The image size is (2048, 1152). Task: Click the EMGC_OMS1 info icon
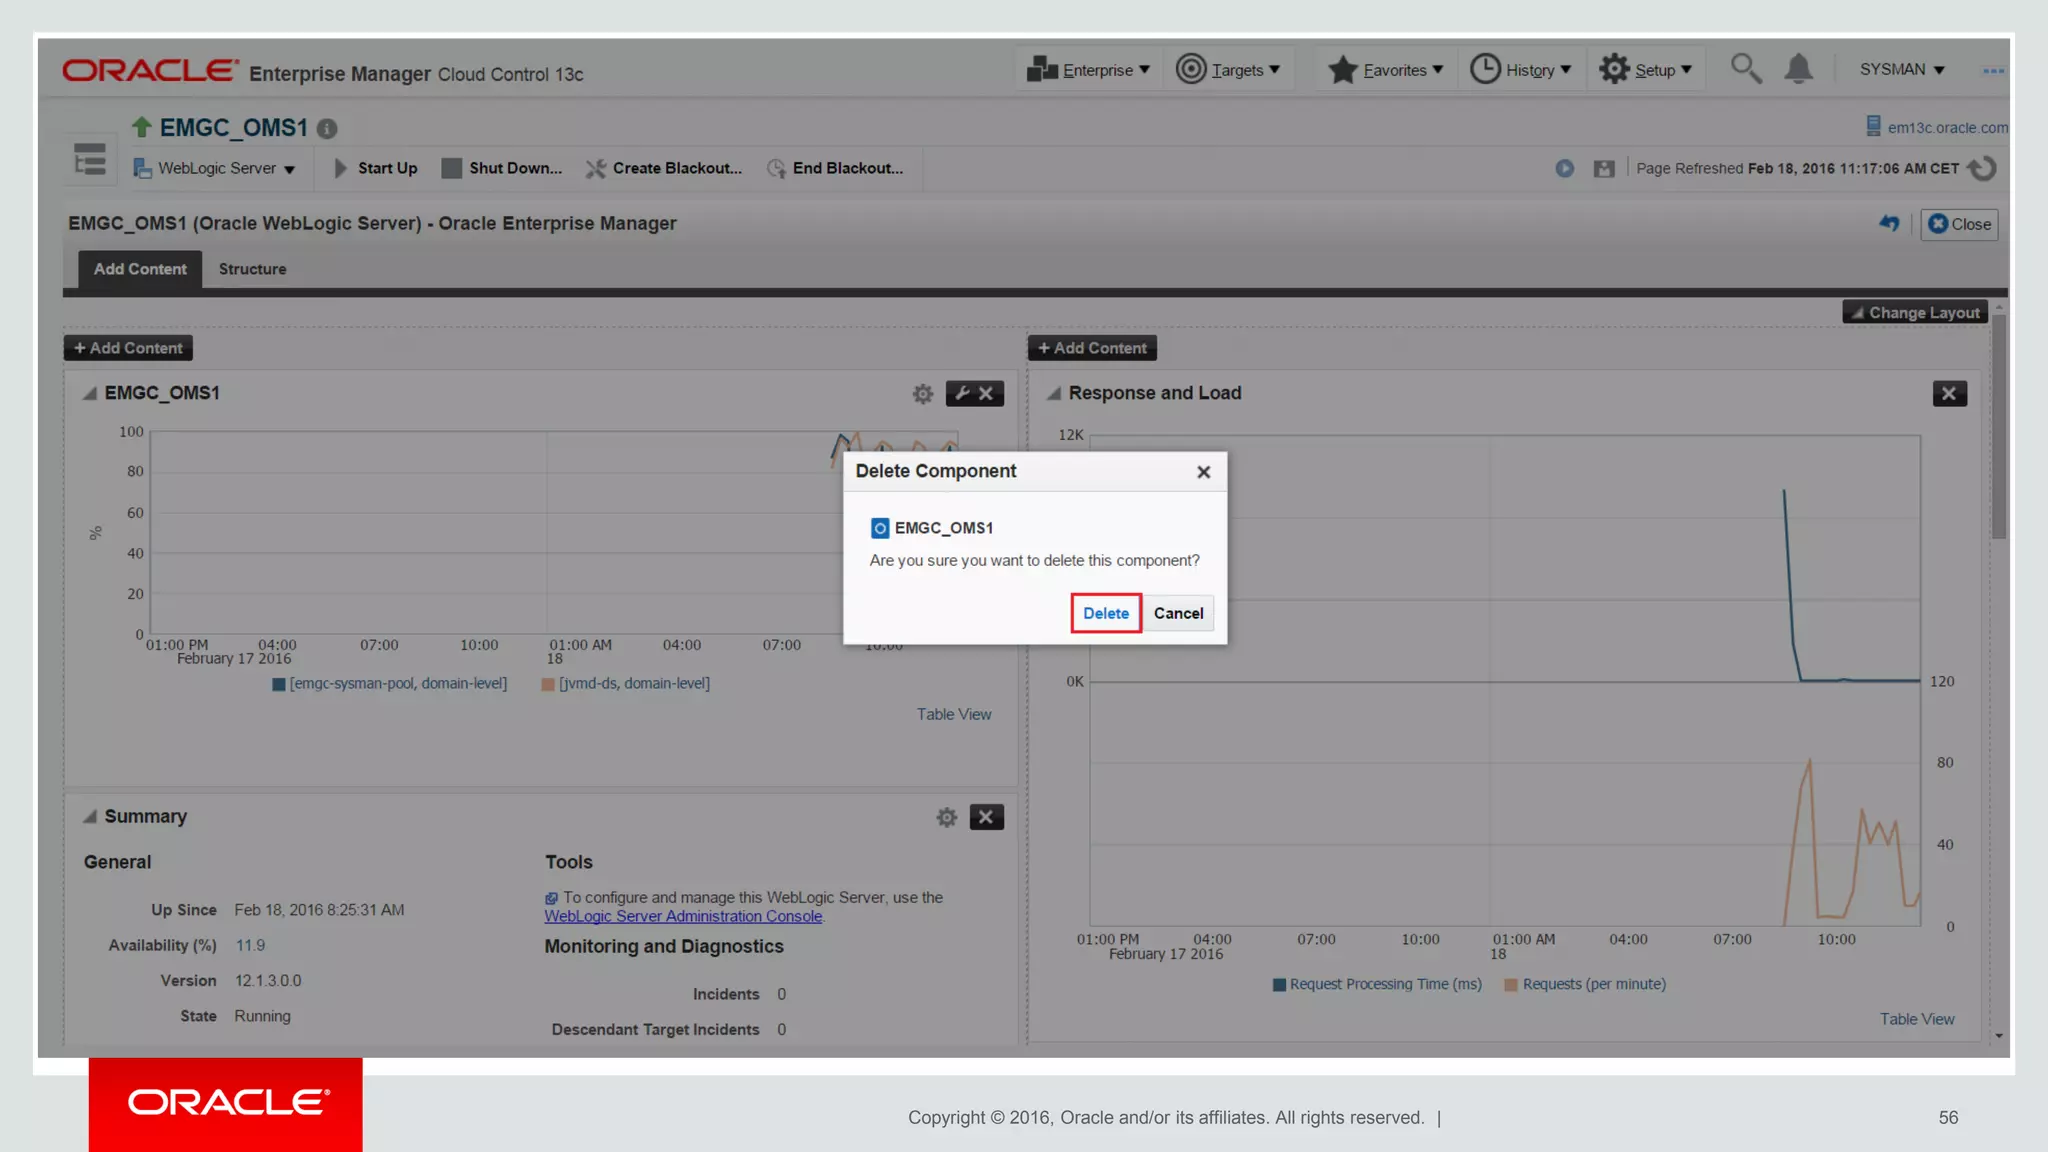pyautogui.click(x=327, y=129)
